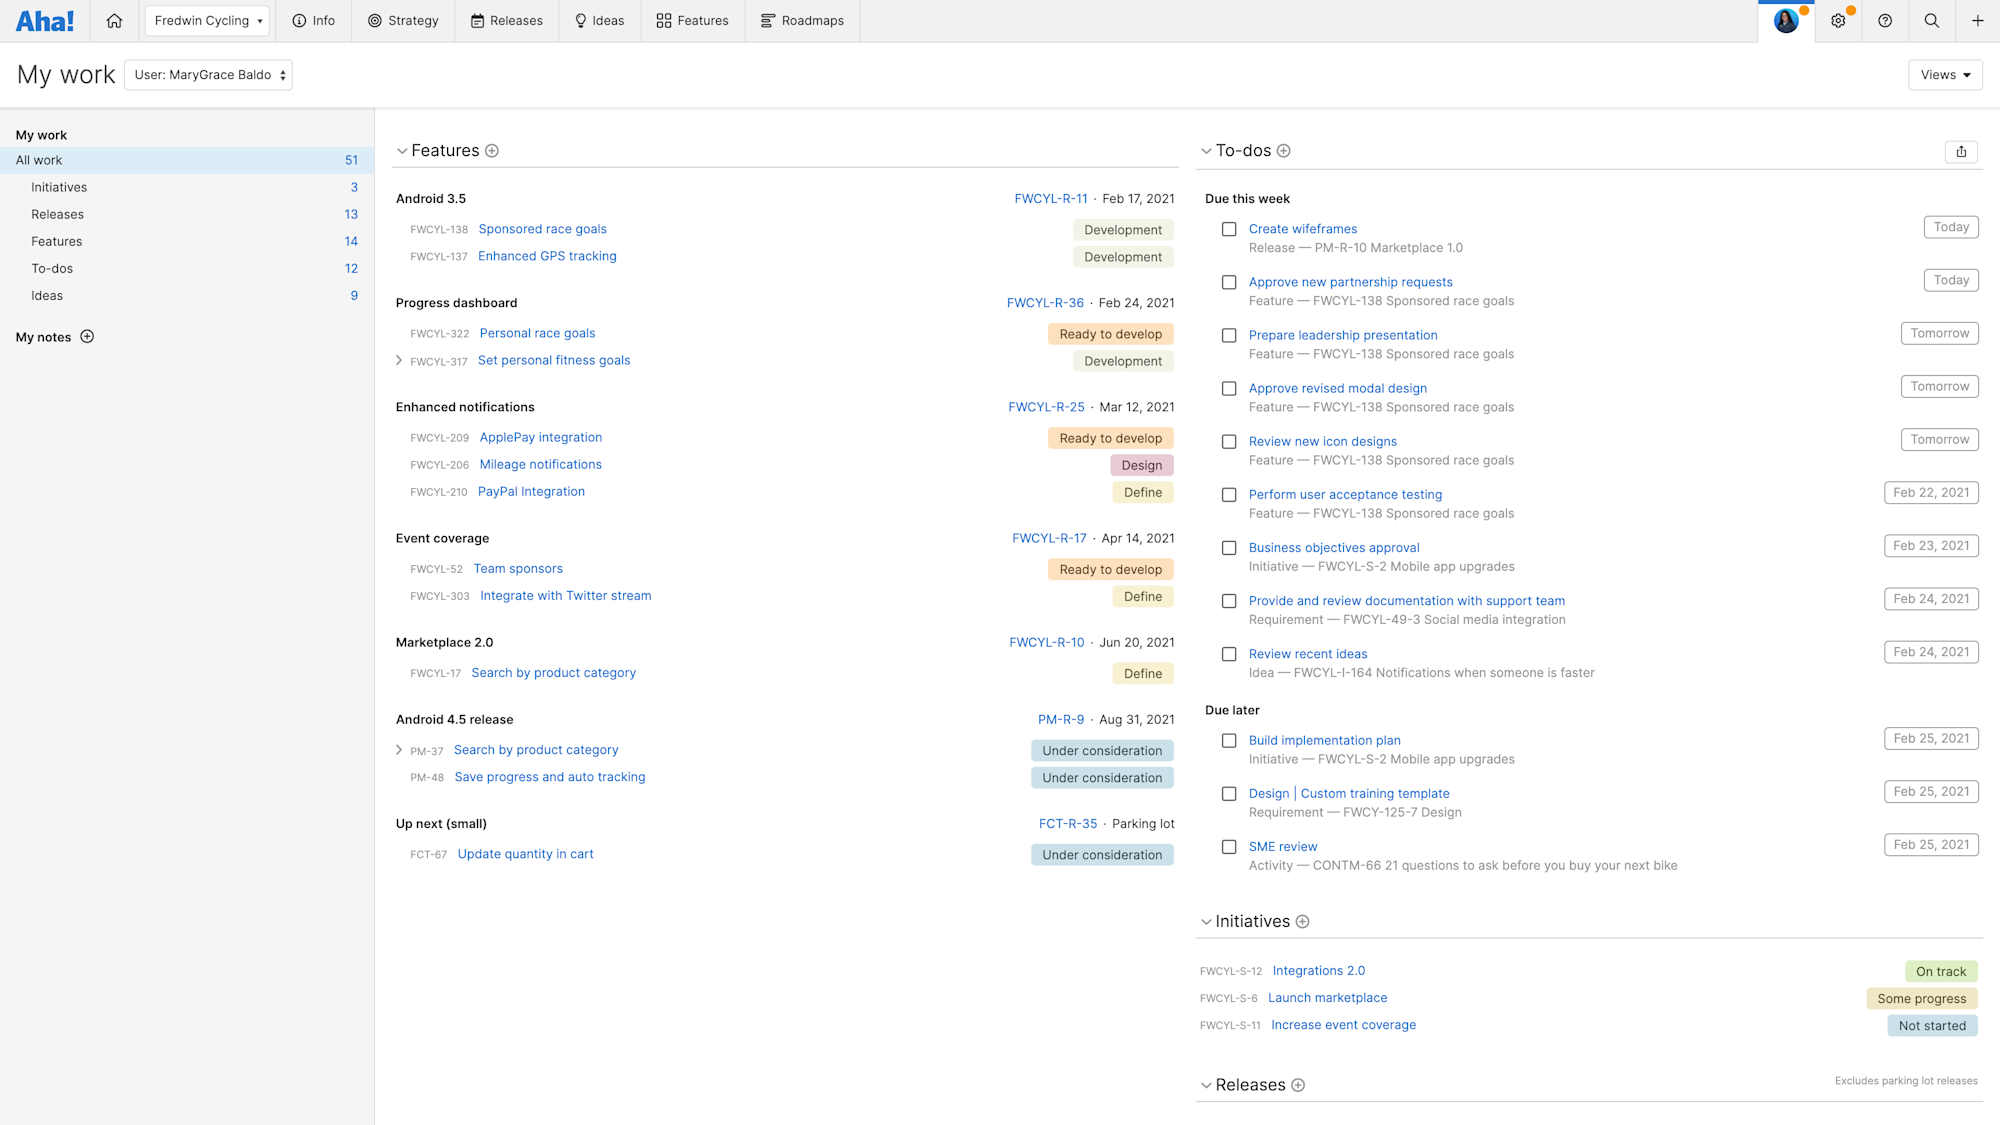The height and width of the screenshot is (1125, 2000).
Task: Open the Roadmaps menu item
Action: point(802,20)
